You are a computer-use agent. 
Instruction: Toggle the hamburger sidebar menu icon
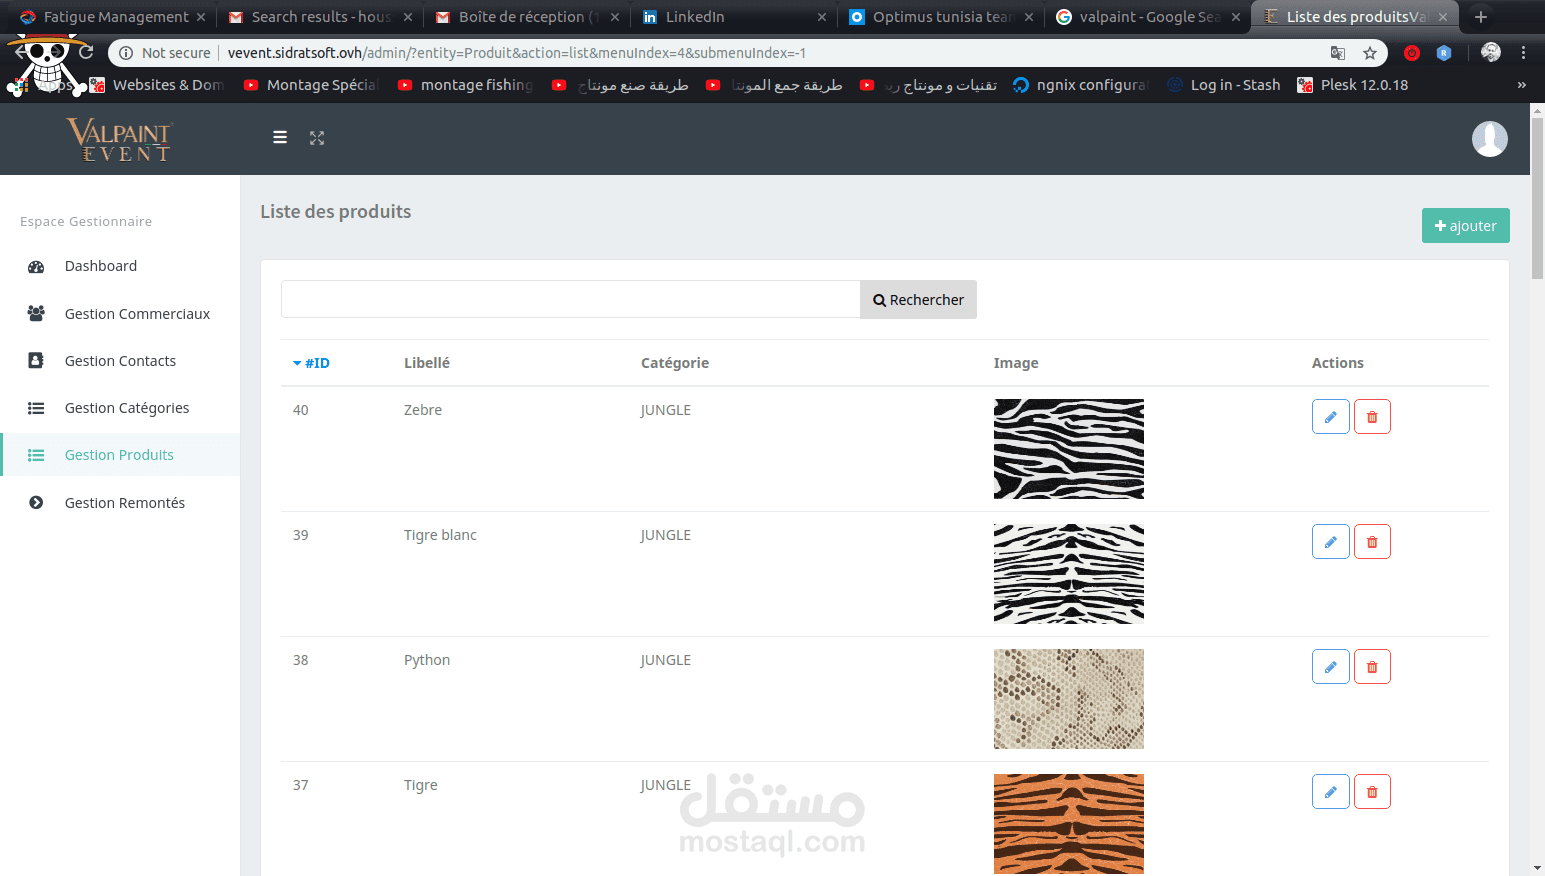point(280,138)
